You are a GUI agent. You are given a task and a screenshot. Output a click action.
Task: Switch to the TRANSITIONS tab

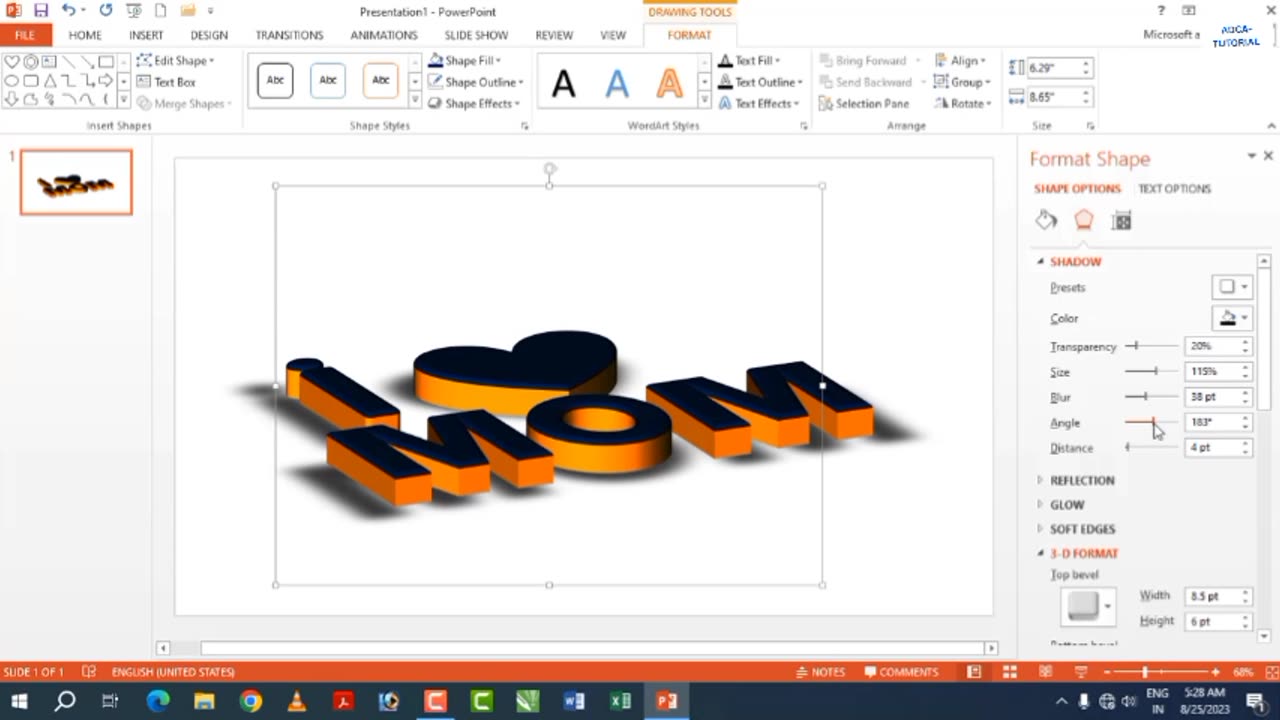point(289,35)
